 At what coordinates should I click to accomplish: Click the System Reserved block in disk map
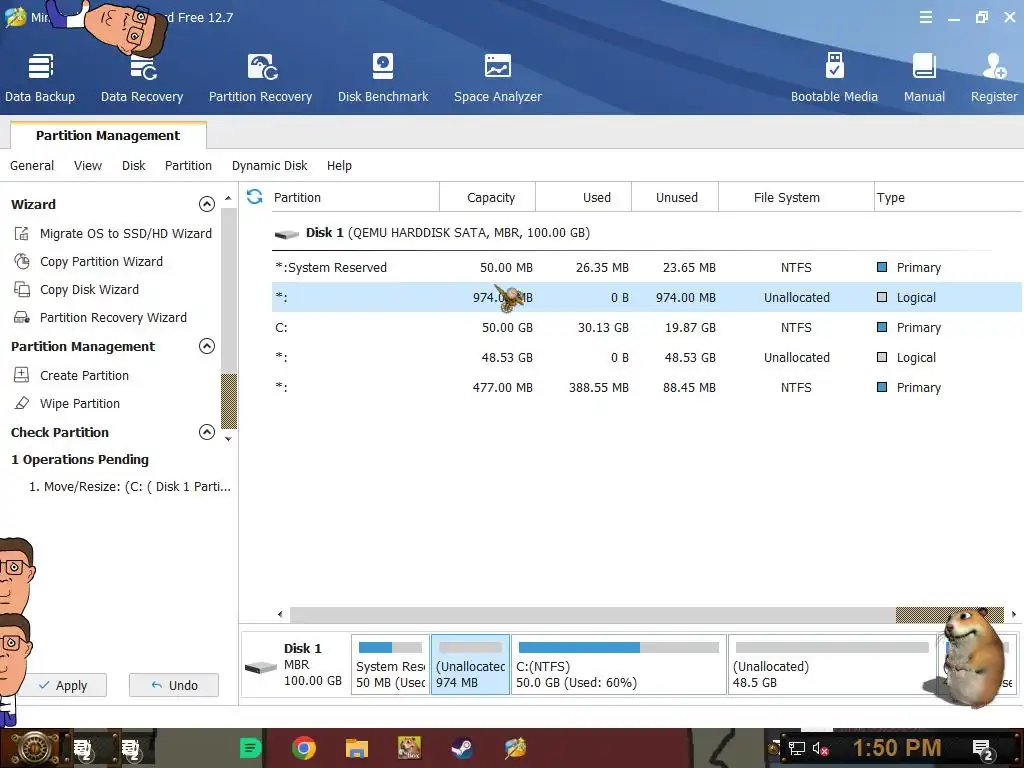click(x=391, y=665)
